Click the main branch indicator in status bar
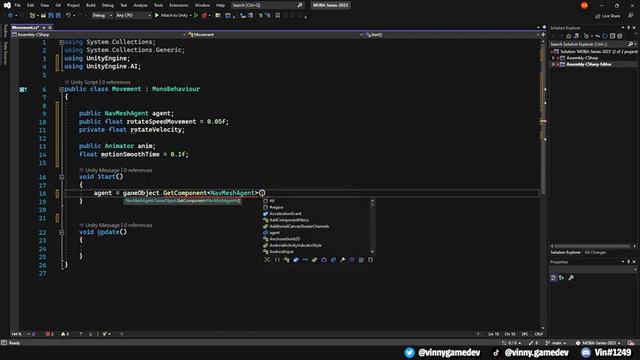 556,343
